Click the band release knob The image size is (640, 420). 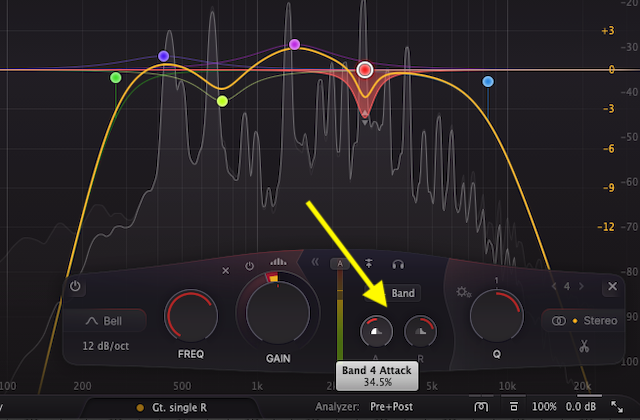click(418, 331)
